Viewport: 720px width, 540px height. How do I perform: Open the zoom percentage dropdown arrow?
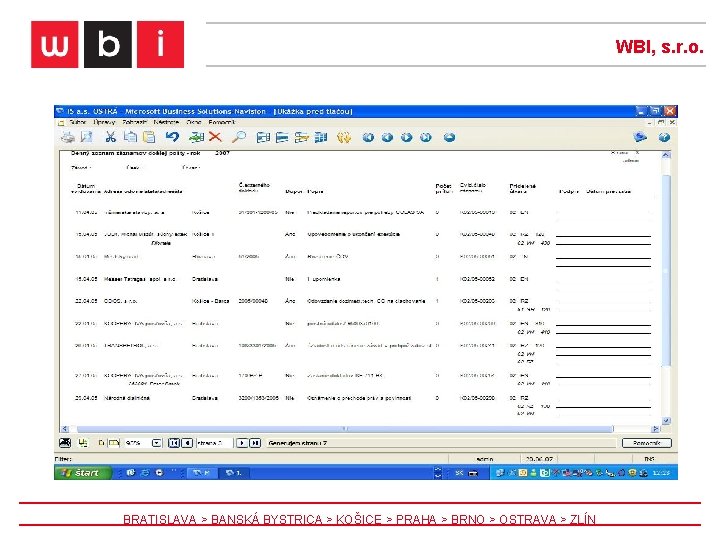157,443
